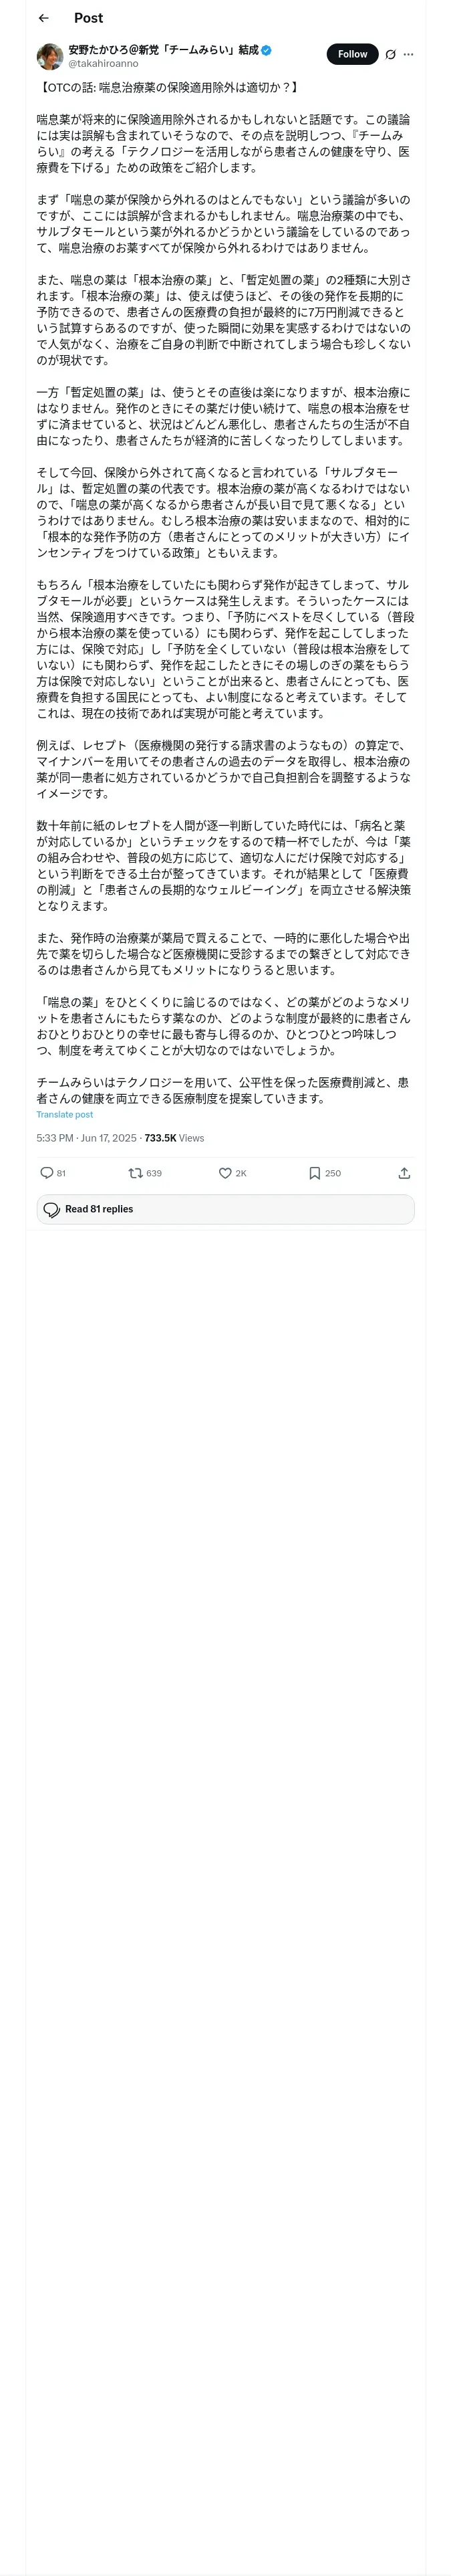The width and height of the screenshot is (451, 2576).
Task: Click the Post heading at the top
Action: pyautogui.click(x=88, y=18)
